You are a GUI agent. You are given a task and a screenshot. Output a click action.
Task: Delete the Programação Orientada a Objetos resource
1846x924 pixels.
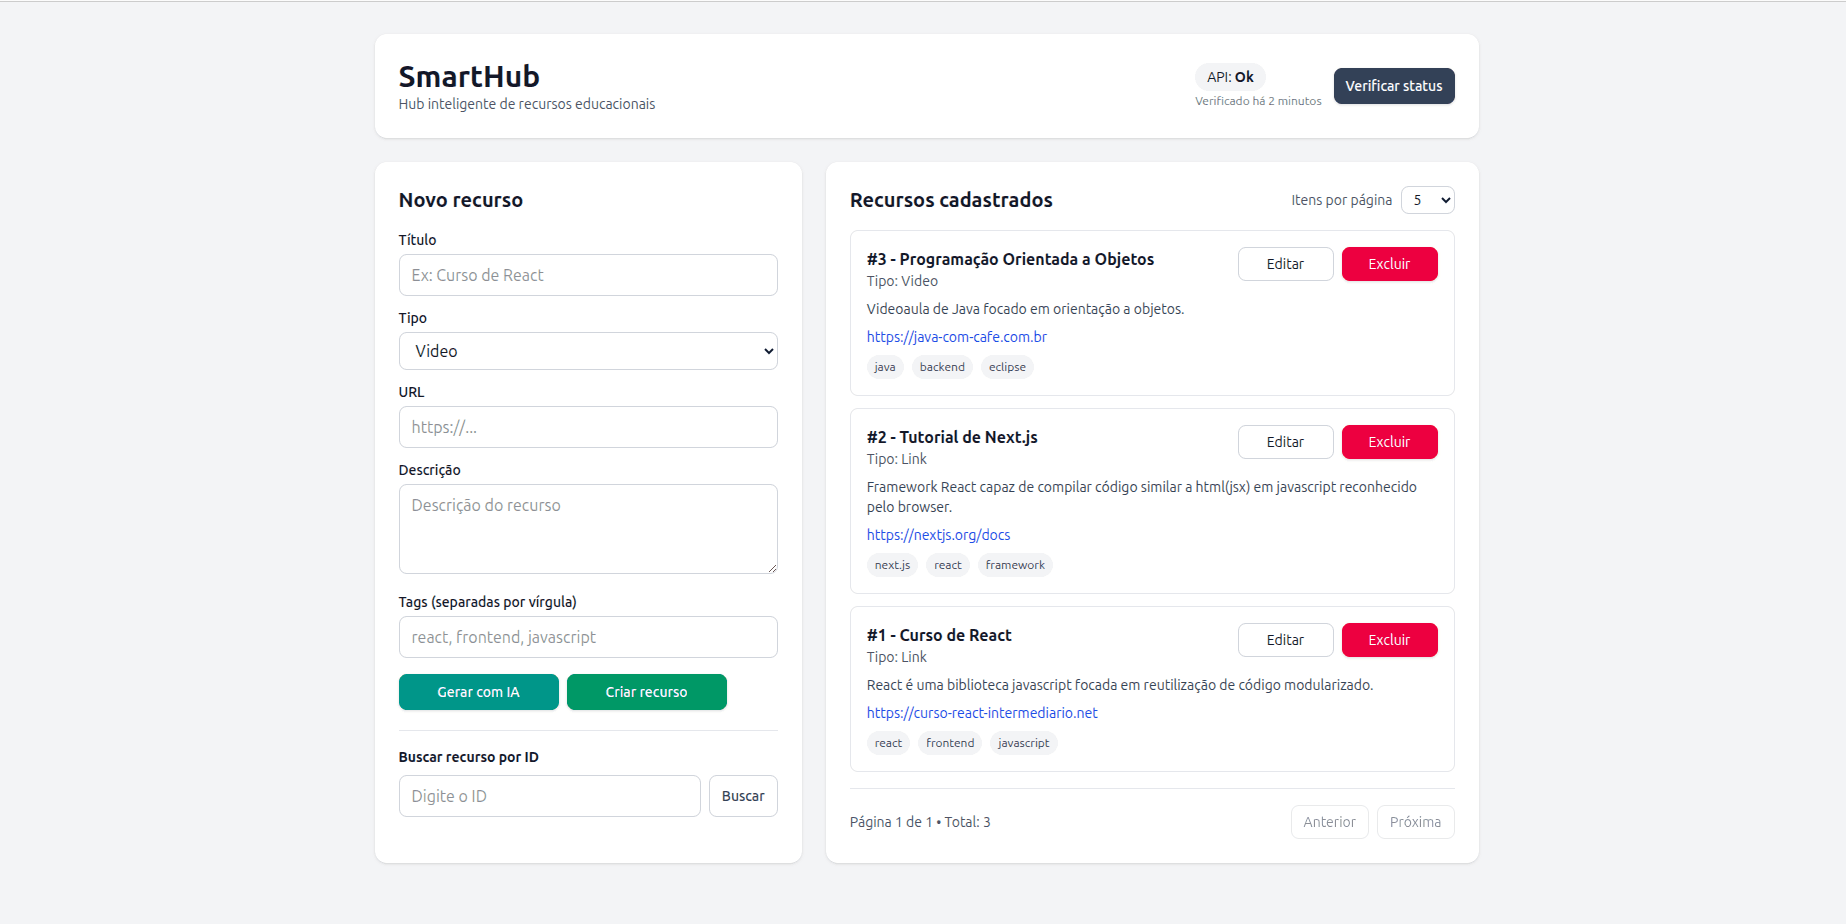[x=1389, y=264]
